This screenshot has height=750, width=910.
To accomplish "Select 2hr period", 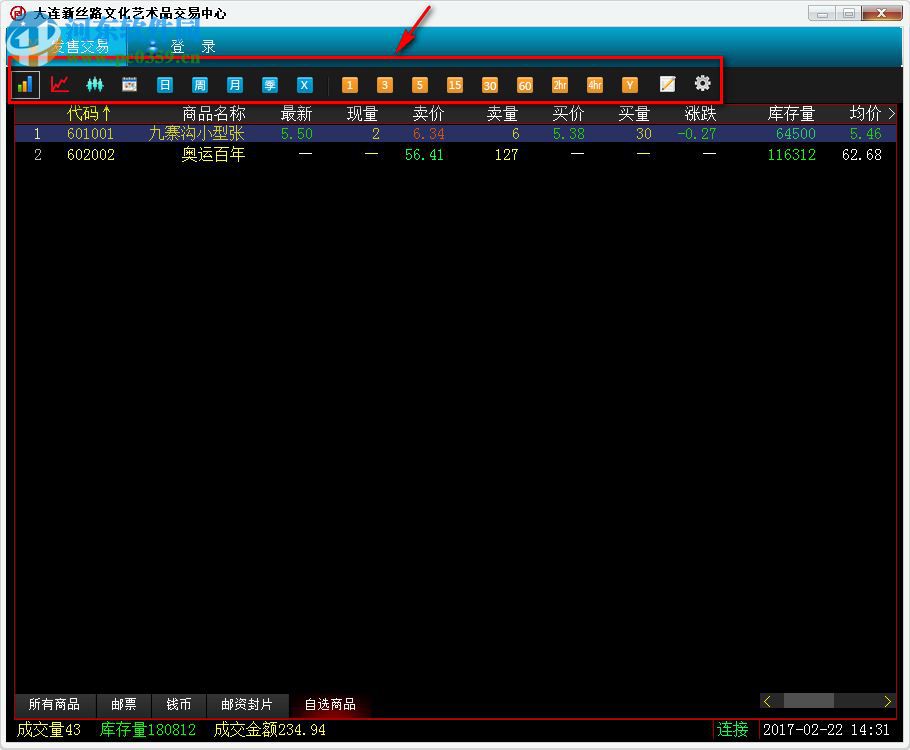I will click(x=559, y=85).
